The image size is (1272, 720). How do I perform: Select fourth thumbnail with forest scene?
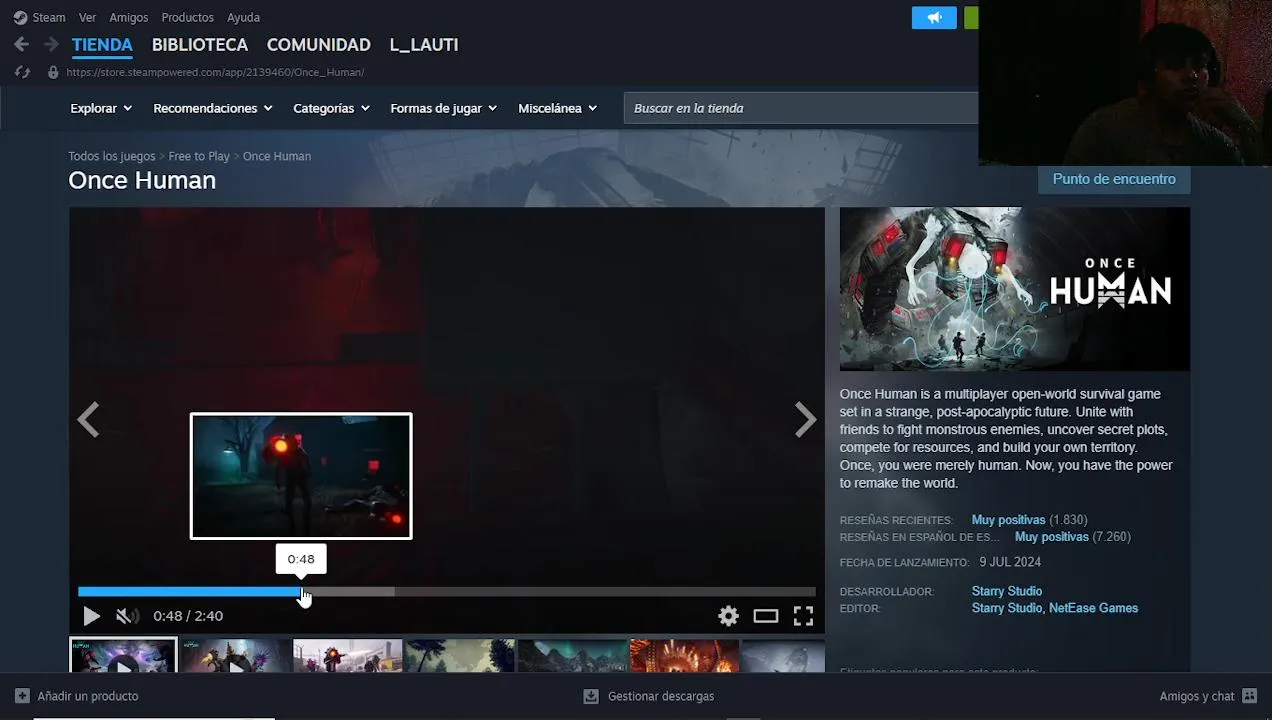(460, 656)
